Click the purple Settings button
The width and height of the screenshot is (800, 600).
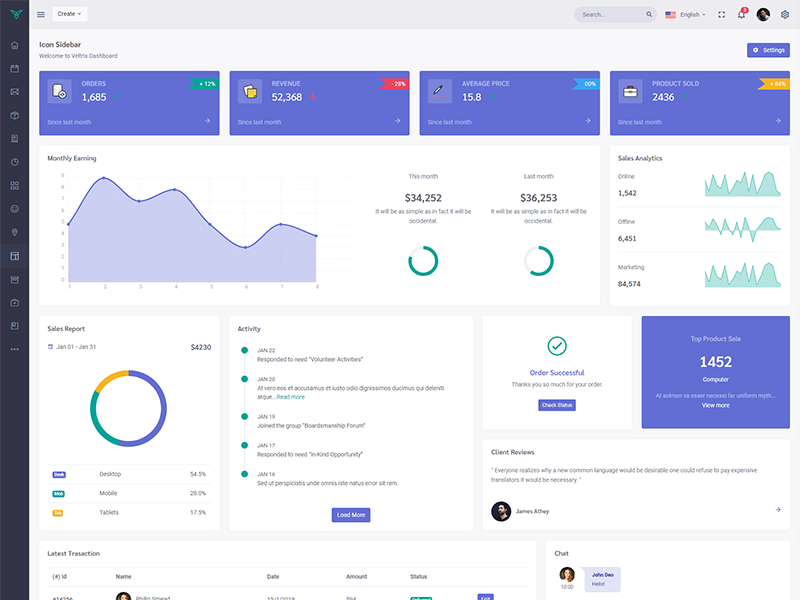[768, 50]
